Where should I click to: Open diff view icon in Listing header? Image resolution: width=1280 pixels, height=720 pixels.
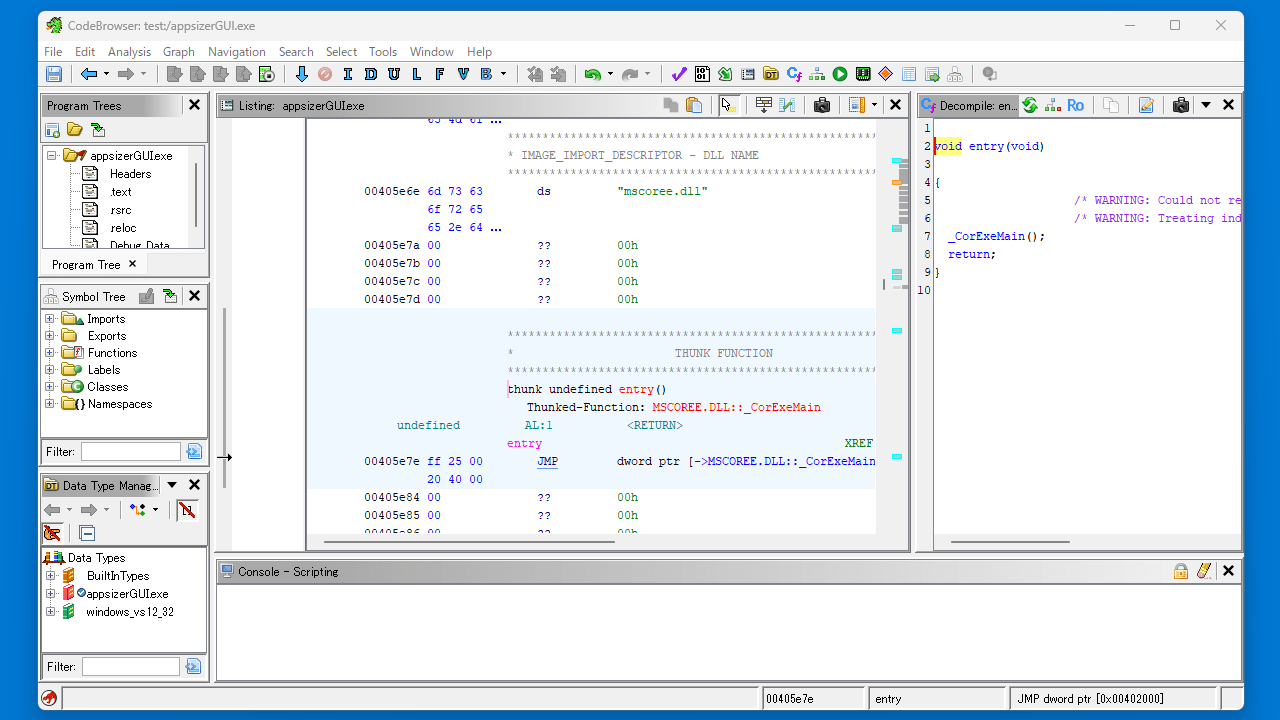pyautogui.click(x=788, y=105)
